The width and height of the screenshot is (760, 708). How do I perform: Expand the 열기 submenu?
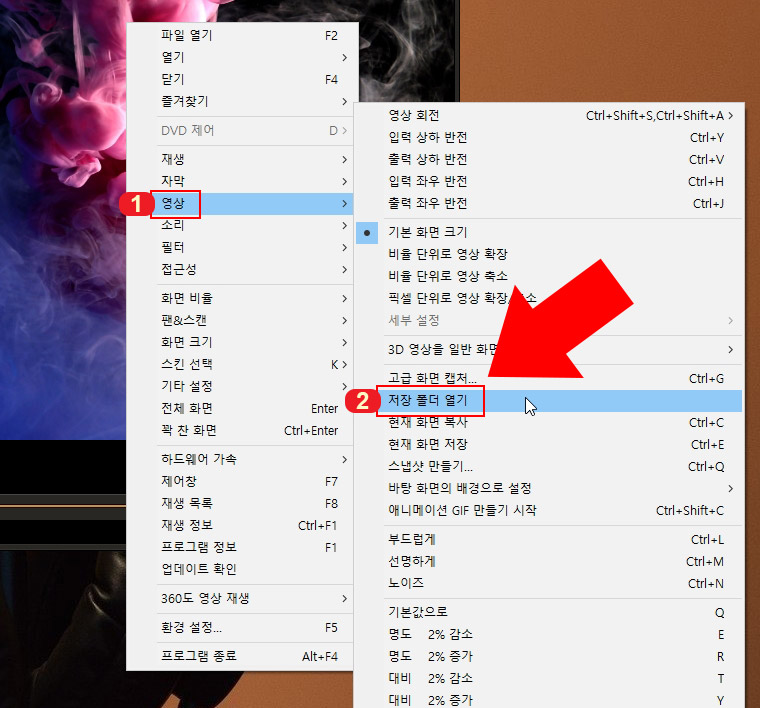coord(242,57)
